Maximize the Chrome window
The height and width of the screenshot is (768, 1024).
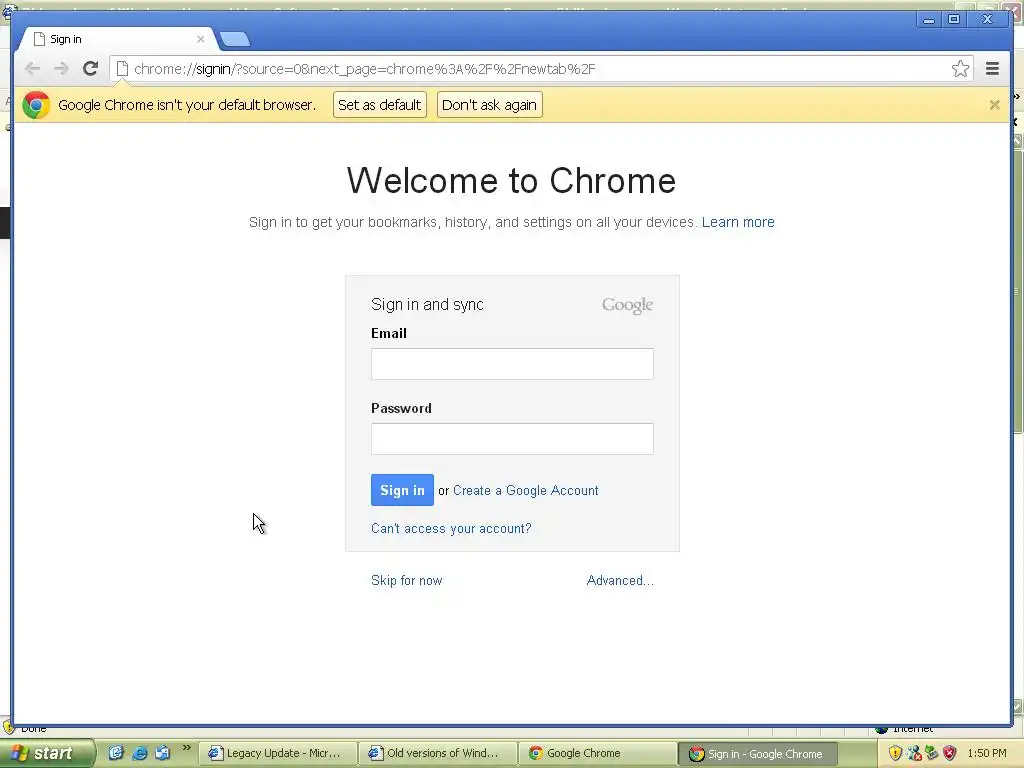953,20
